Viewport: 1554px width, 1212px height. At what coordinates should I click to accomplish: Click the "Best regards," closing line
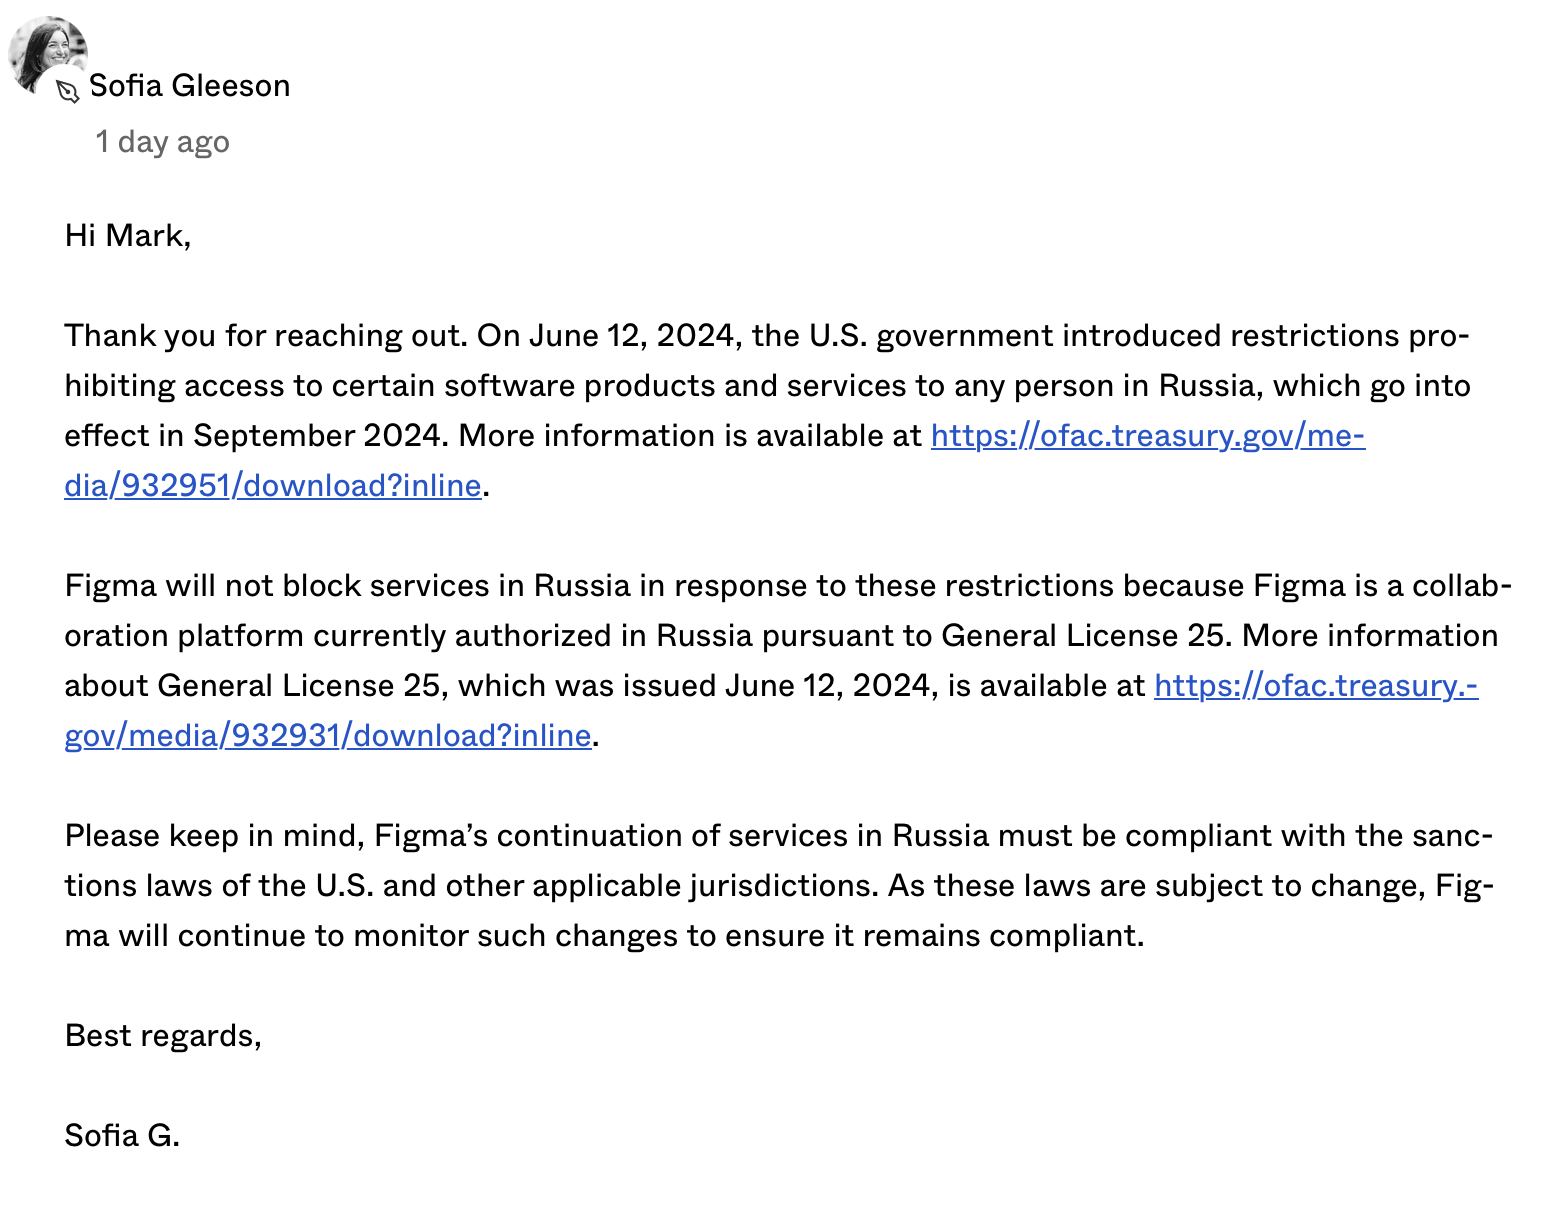tap(163, 1036)
